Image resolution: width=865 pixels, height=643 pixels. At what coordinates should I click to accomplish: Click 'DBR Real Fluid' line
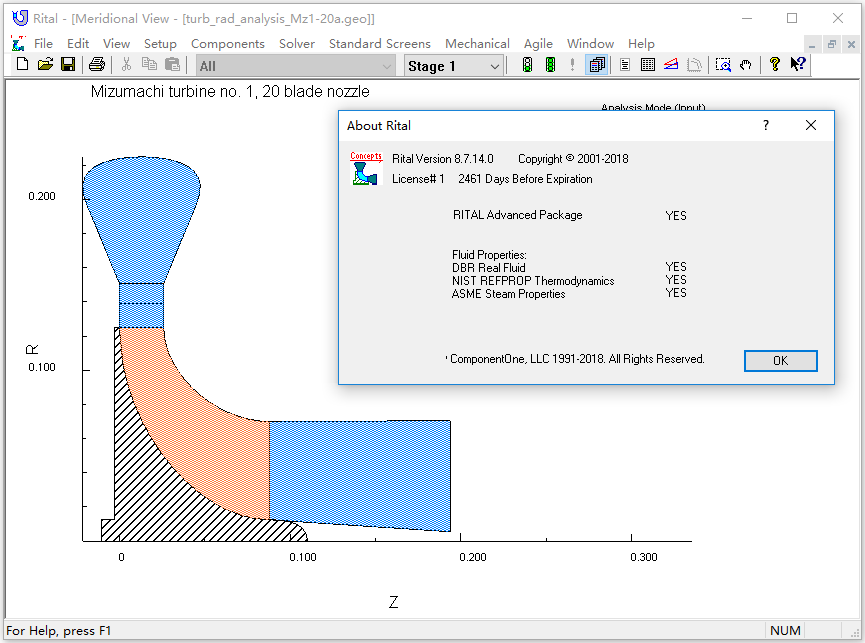tap(488, 267)
